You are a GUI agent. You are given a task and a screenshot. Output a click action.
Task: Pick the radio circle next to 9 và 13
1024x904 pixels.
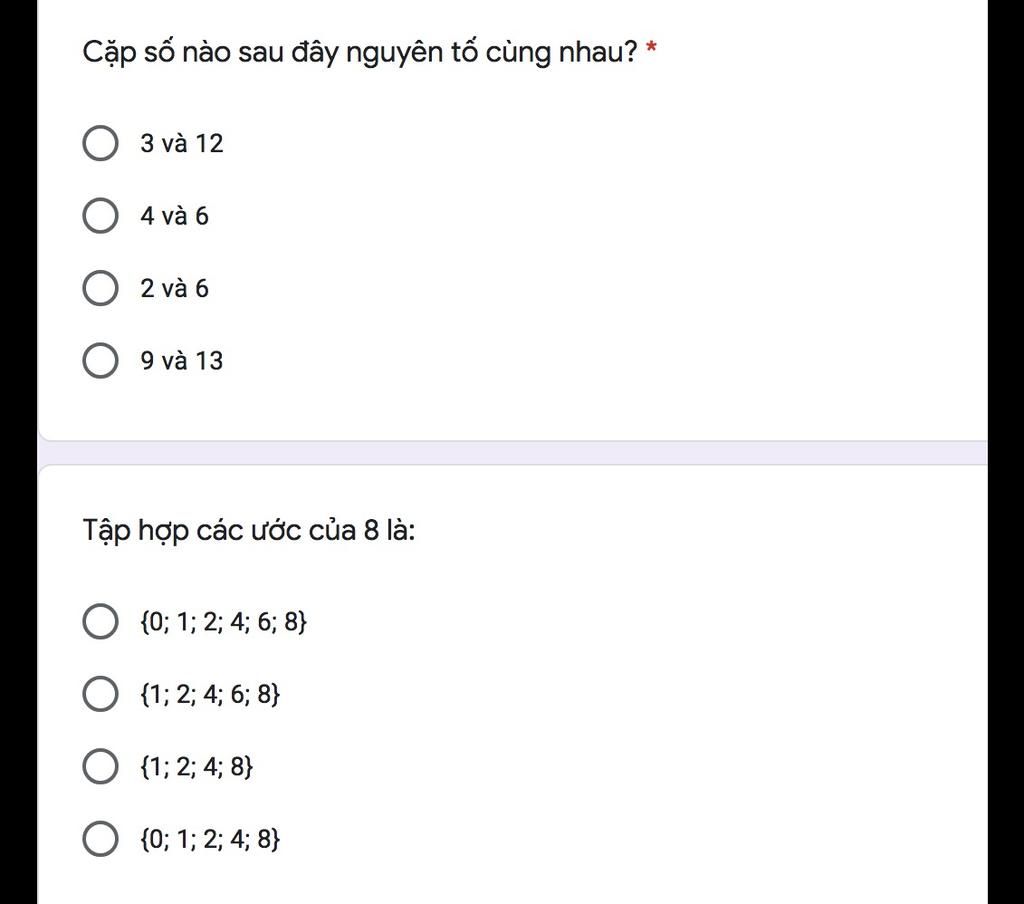pyautogui.click(x=99, y=361)
